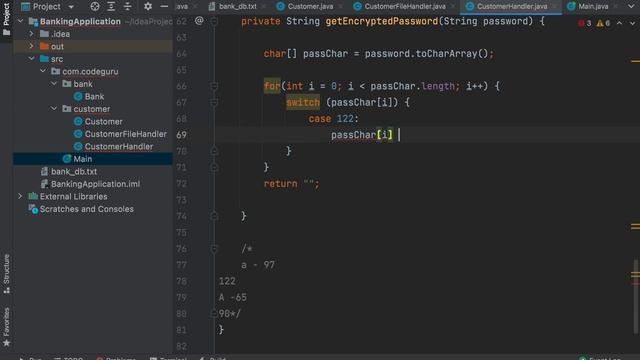Image resolution: width=640 pixels, height=360 pixels.
Task: Close the Customer.java tab
Action: [x=340, y=7]
